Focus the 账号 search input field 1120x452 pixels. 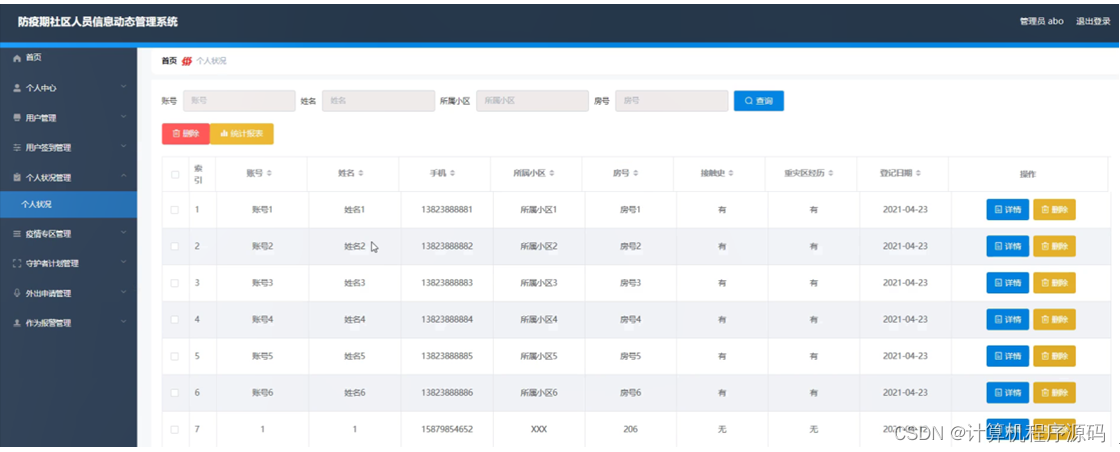(x=239, y=101)
